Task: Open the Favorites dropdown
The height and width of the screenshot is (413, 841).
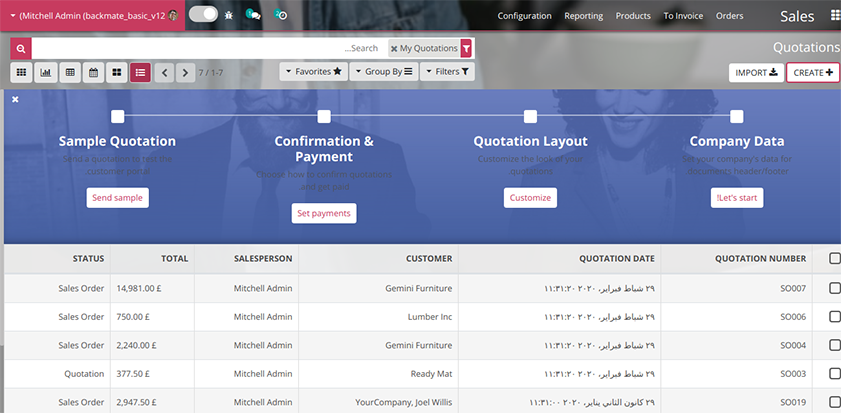Action: tap(314, 71)
